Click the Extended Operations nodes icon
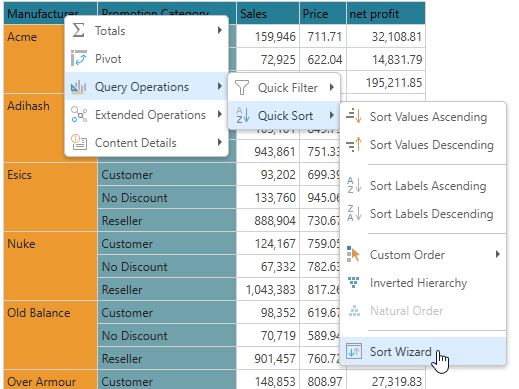This screenshot has width=519, height=389. 79,115
